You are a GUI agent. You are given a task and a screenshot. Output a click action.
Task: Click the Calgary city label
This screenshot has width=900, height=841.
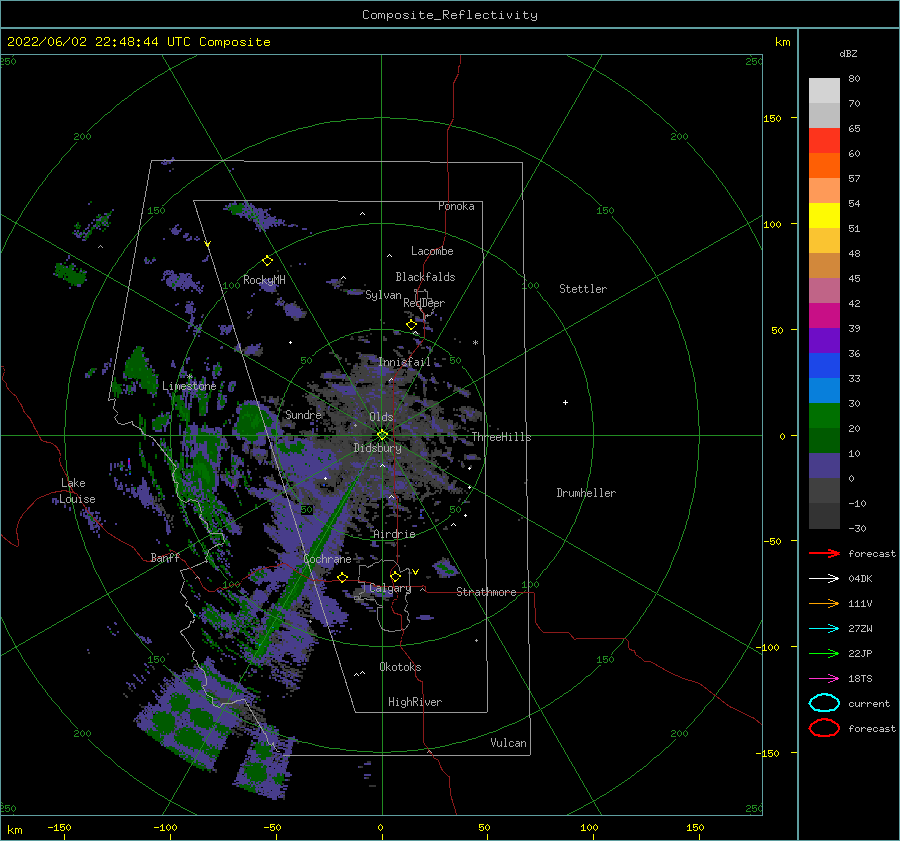point(390,588)
